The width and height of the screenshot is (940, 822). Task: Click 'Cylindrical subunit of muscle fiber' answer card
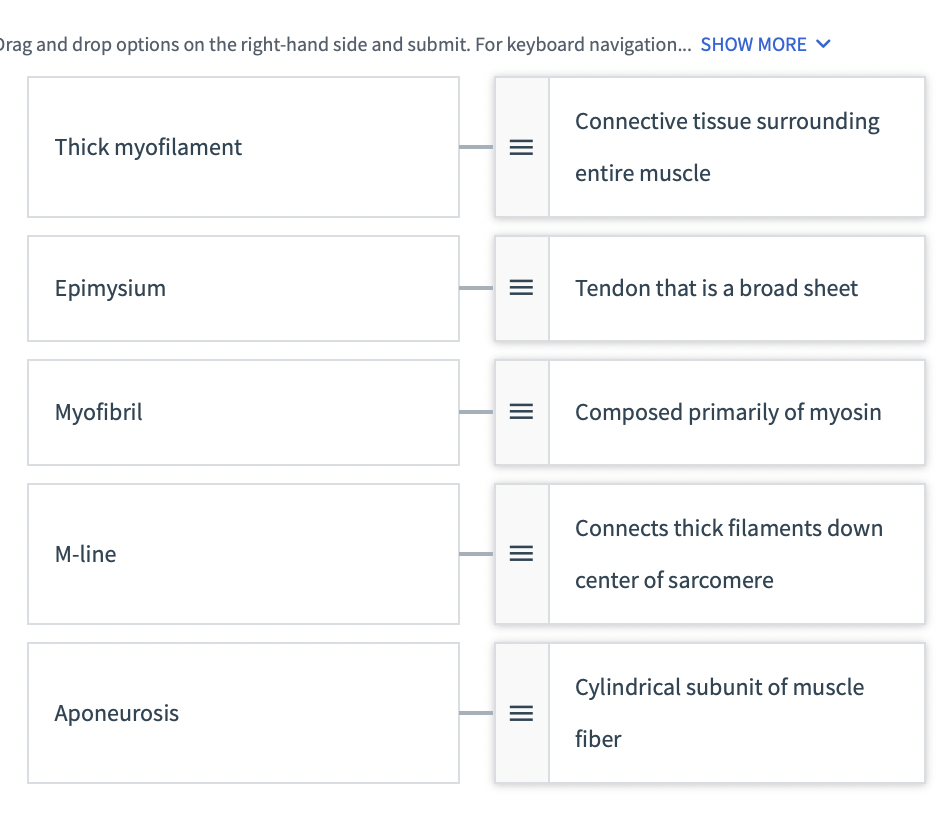pos(735,713)
